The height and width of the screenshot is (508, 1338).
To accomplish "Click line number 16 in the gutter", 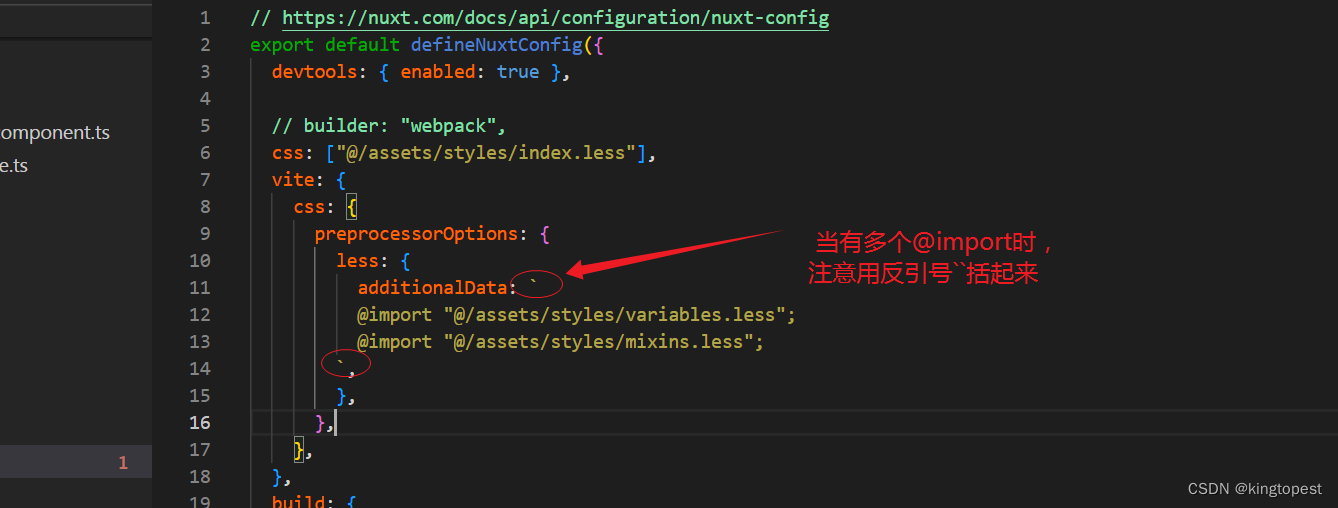I will (x=200, y=423).
